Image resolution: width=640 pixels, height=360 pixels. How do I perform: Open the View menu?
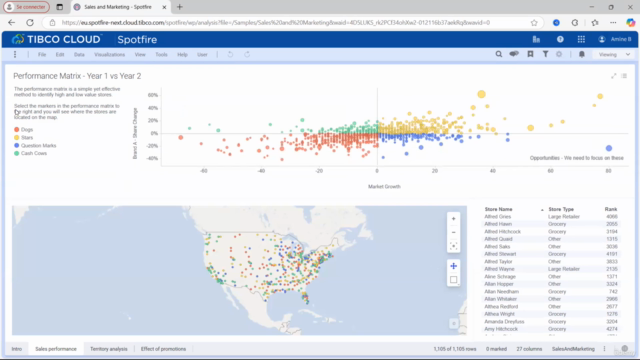[x=140, y=54]
